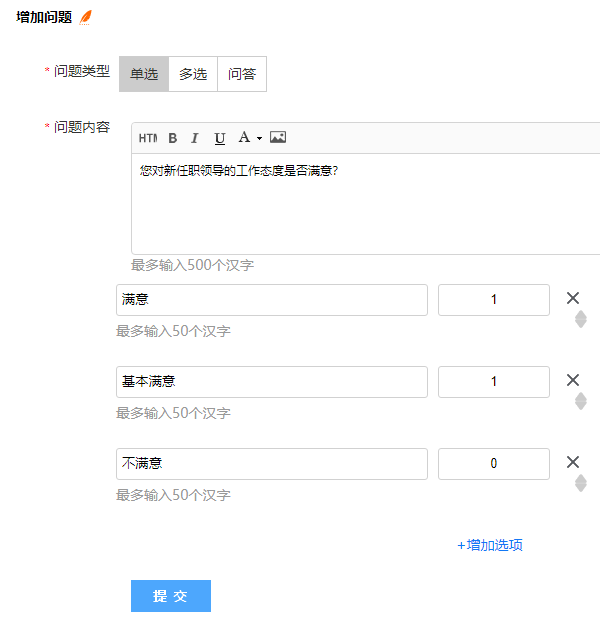Click the score field showing 0
The height and width of the screenshot is (619, 600).
point(494,464)
